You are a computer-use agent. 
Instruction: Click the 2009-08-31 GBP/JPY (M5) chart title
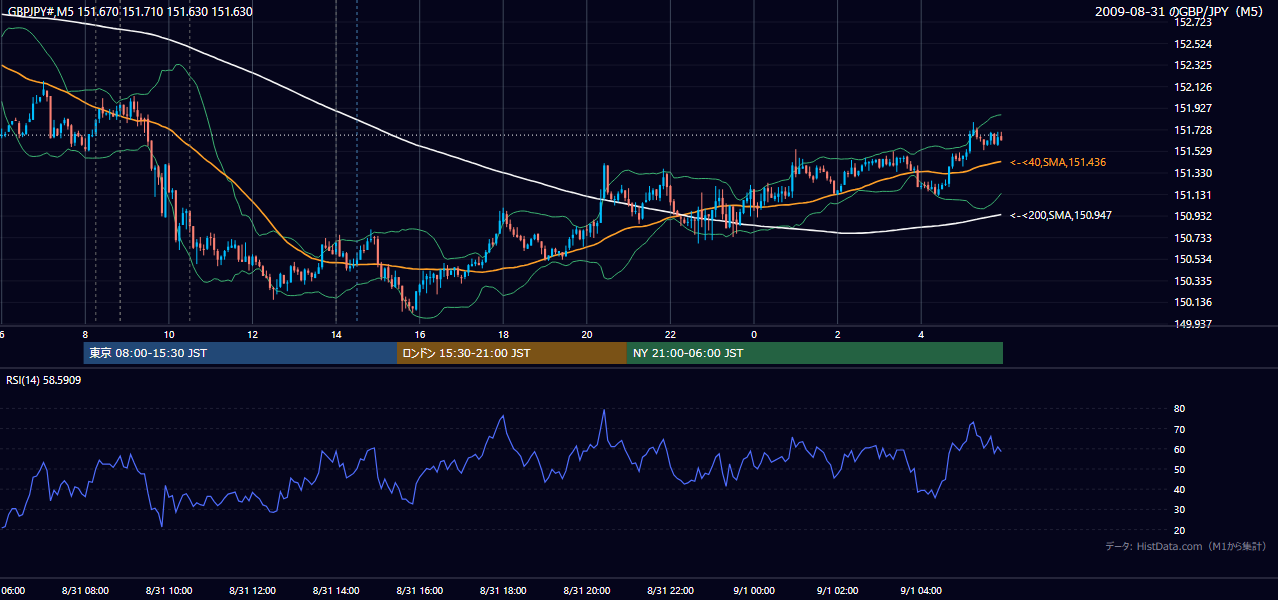(x=1181, y=12)
